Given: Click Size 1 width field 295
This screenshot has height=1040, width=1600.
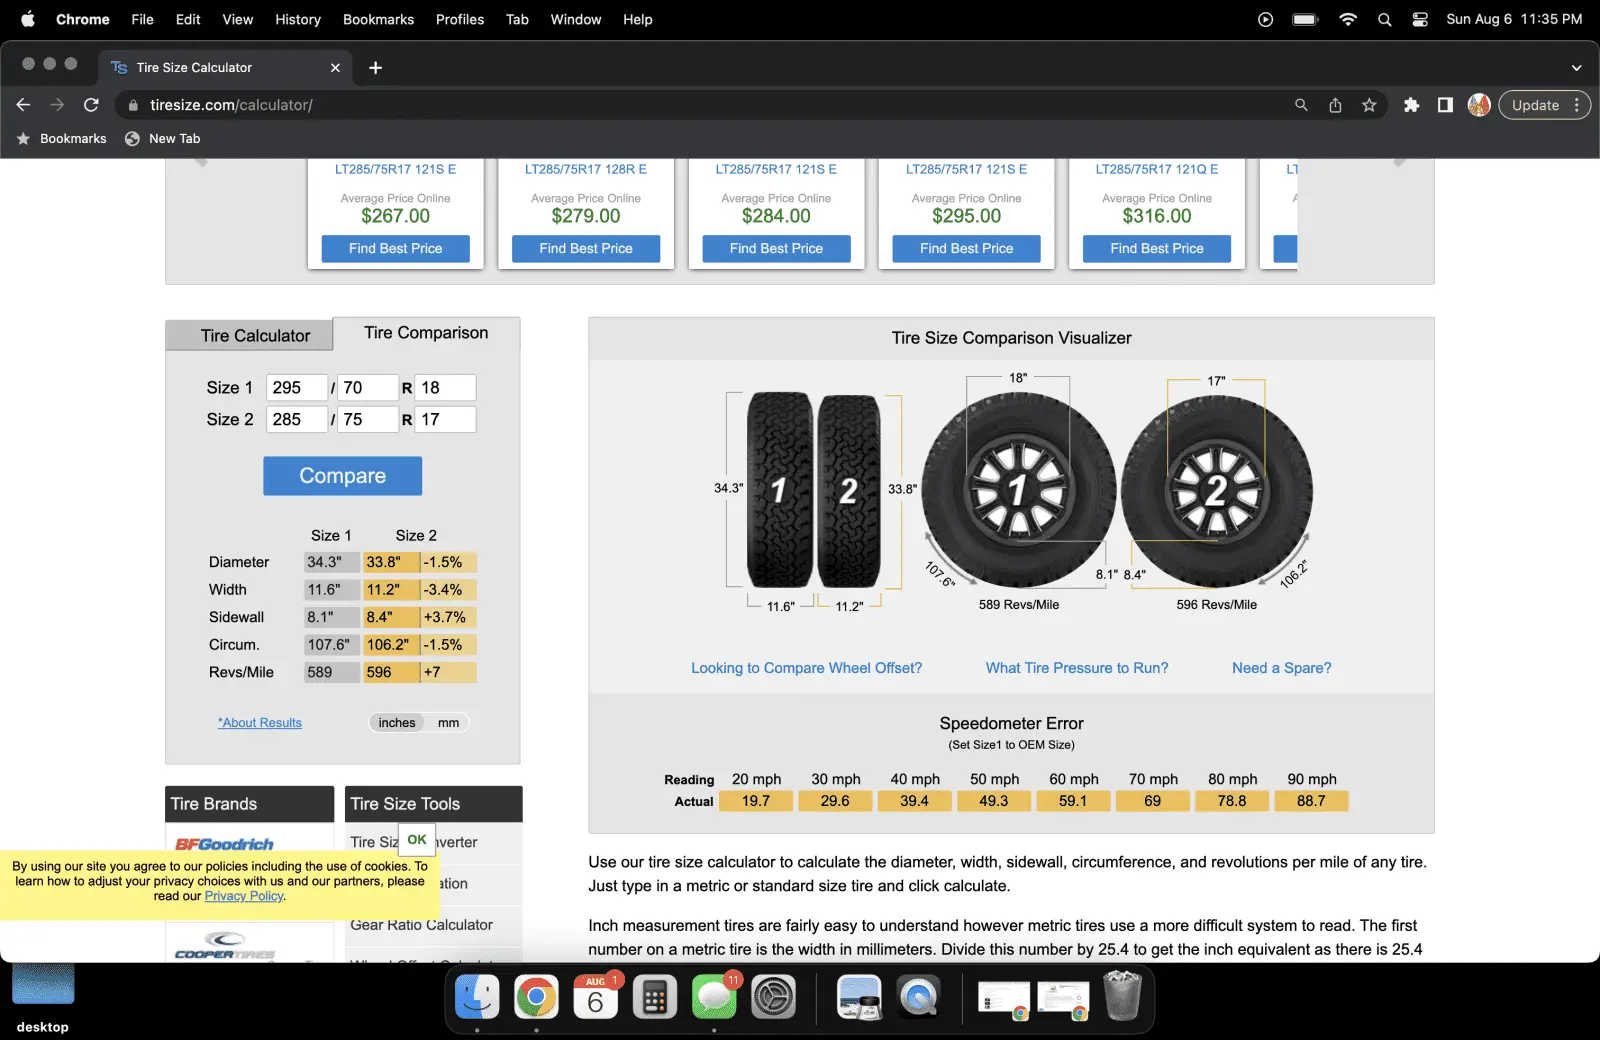Looking at the screenshot, I should point(296,387).
